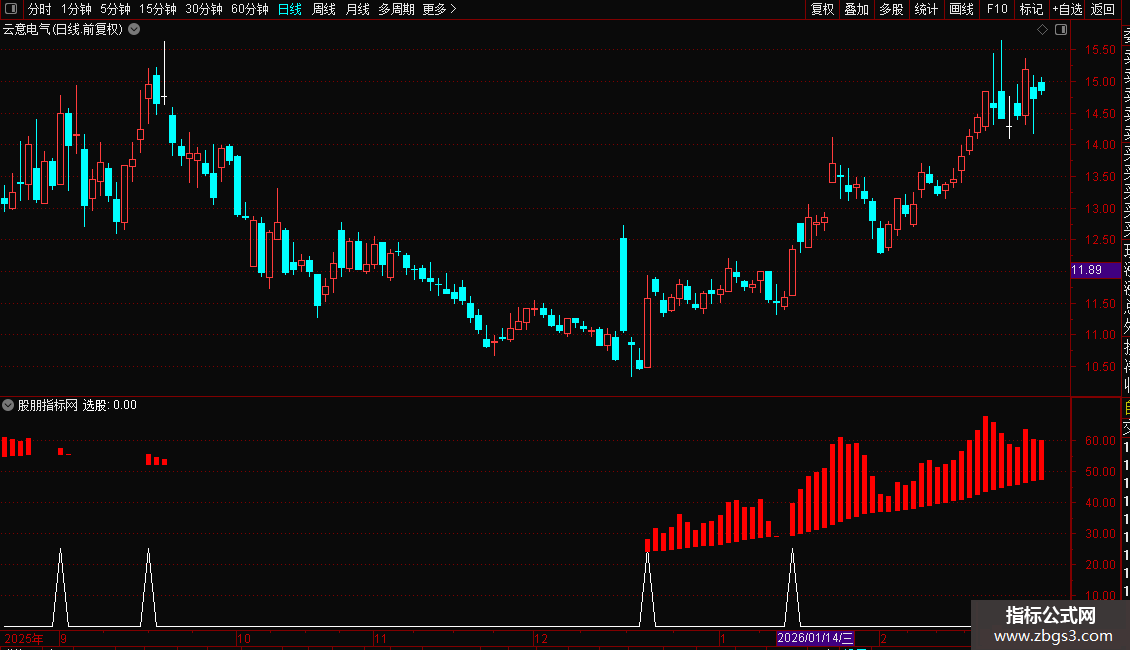This screenshot has width=1130, height=650.
Task: Click the 股朋指标网 indicator name
Action: [48, 405]
